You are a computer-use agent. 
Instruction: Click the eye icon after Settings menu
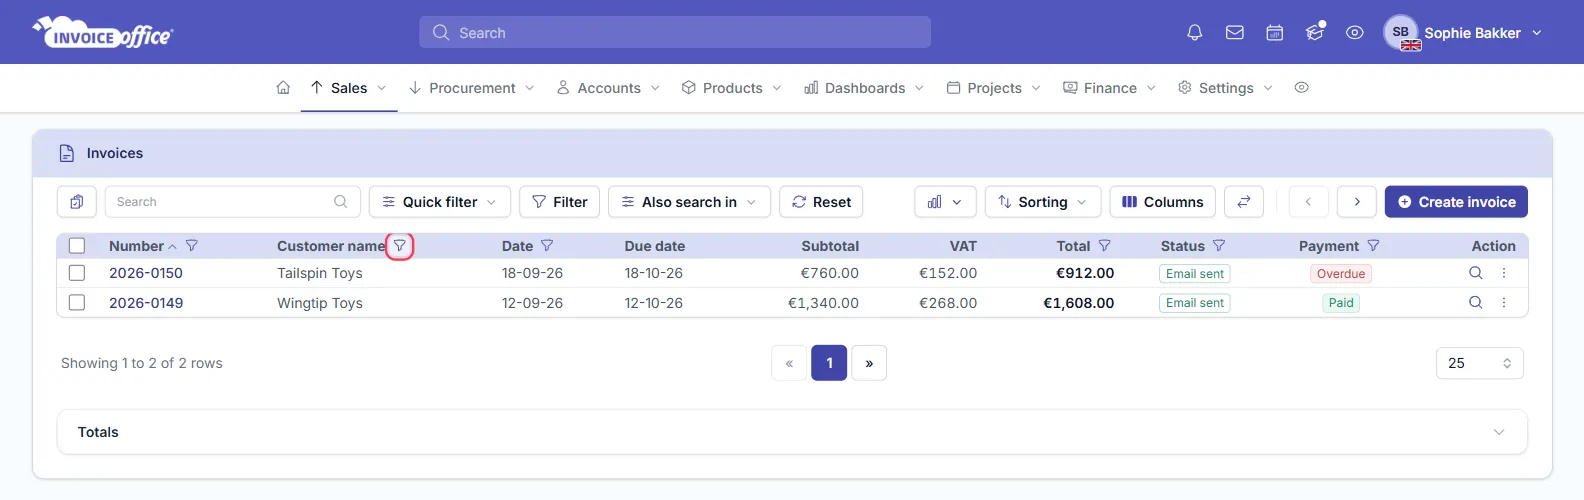click(1301, 88)
